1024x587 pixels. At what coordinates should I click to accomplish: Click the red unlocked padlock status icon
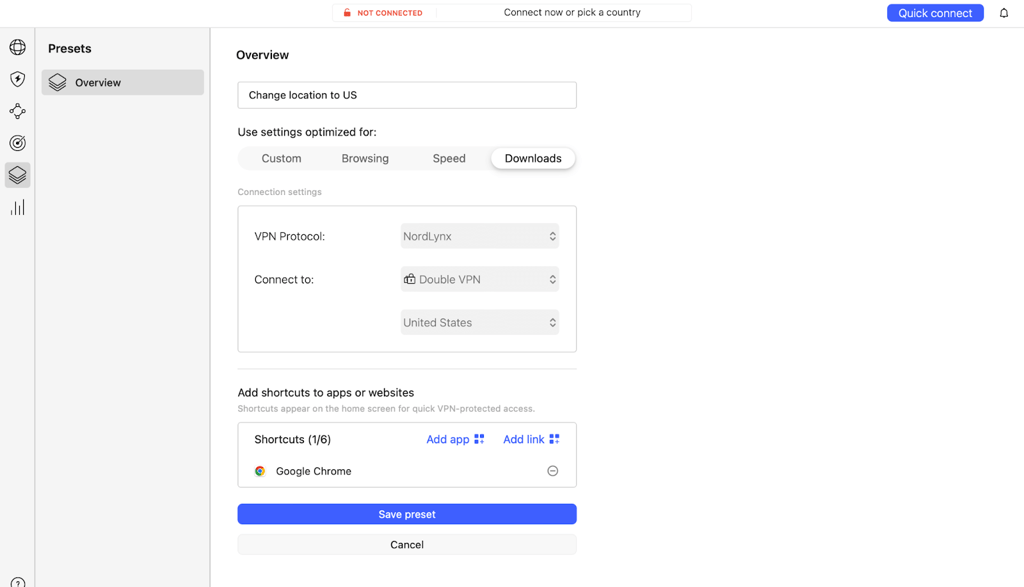347,12
